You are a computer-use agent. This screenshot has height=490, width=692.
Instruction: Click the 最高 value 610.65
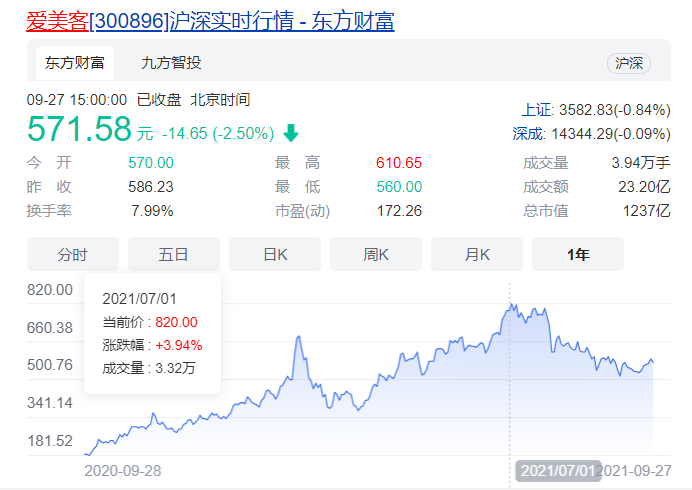click(x=399, y=163)
